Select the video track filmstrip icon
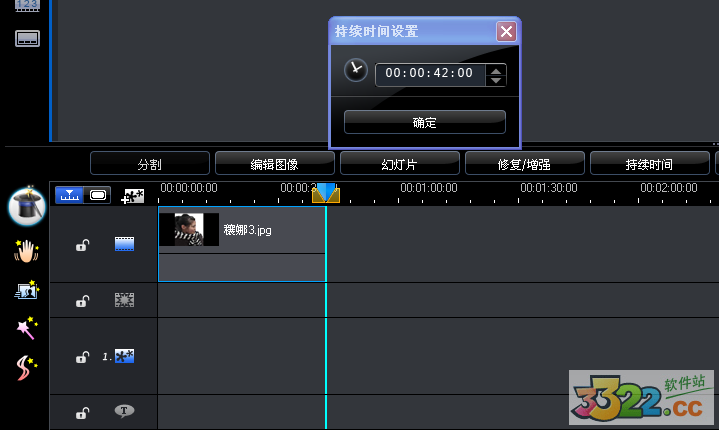This screenshot has width=719, height=430. pos(124,244)
